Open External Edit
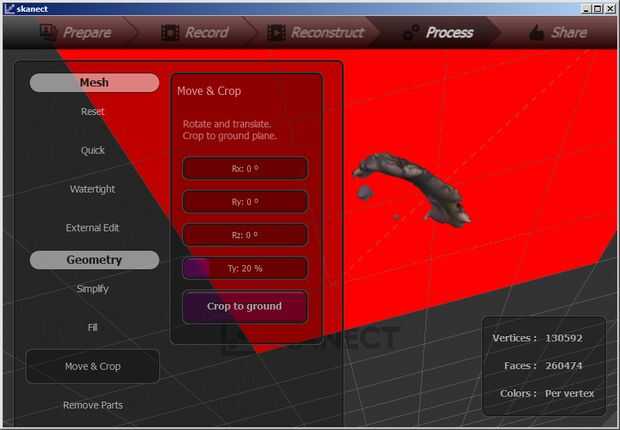Viewport: 620px width, 430px height. coord(93,228)
